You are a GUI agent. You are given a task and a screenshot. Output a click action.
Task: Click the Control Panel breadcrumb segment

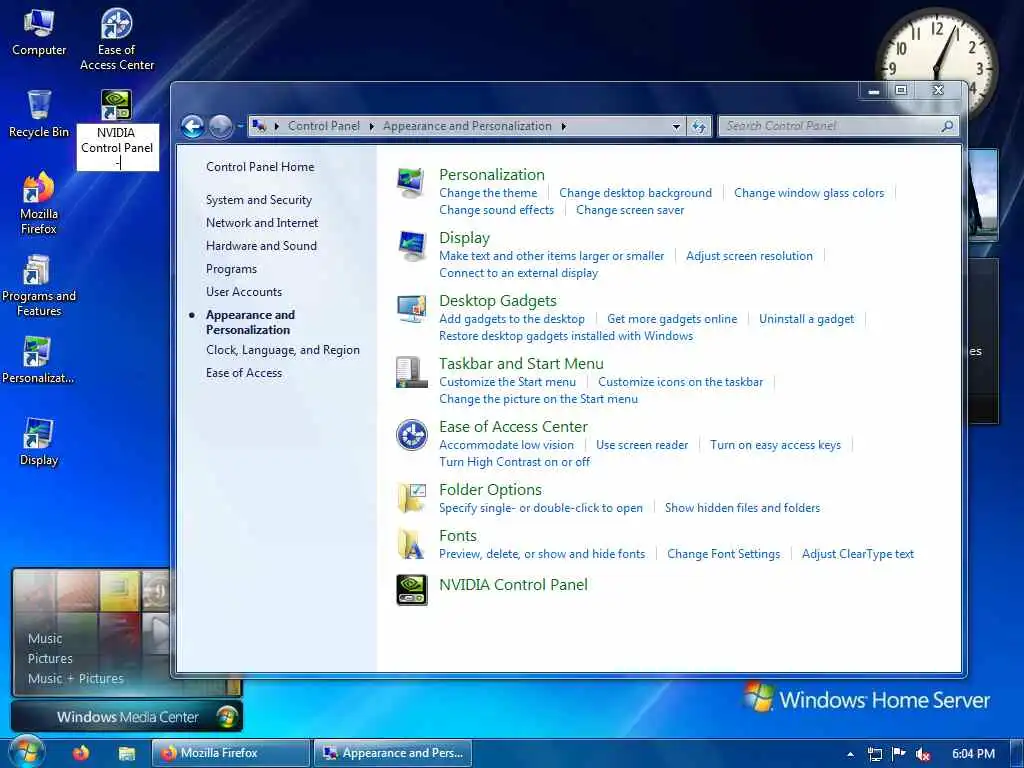[x=324, y=126]
